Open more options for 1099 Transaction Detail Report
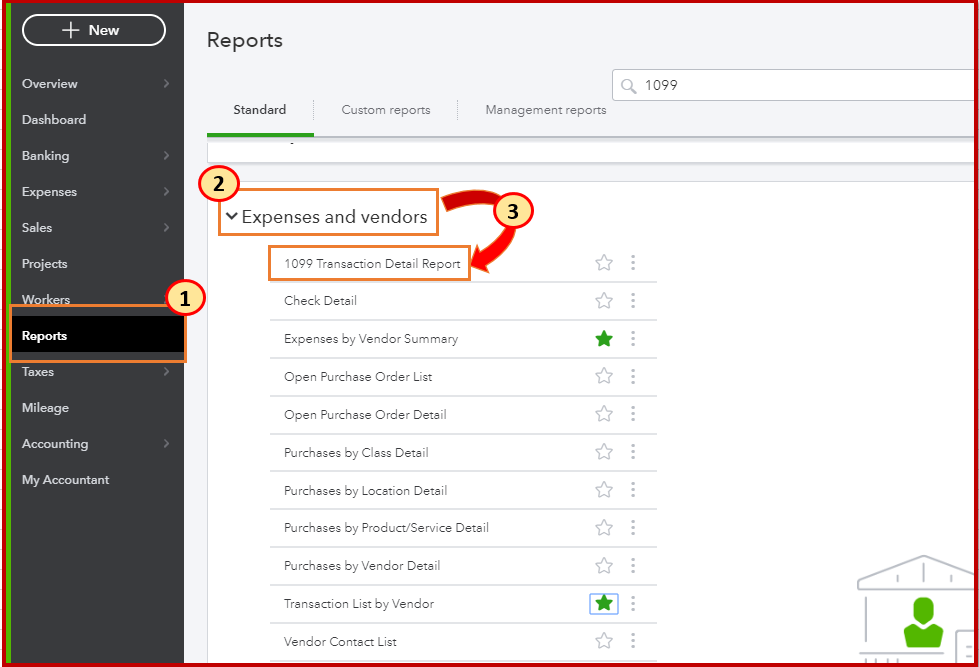This screenshot has height=667, width=979. click(633, 263)
